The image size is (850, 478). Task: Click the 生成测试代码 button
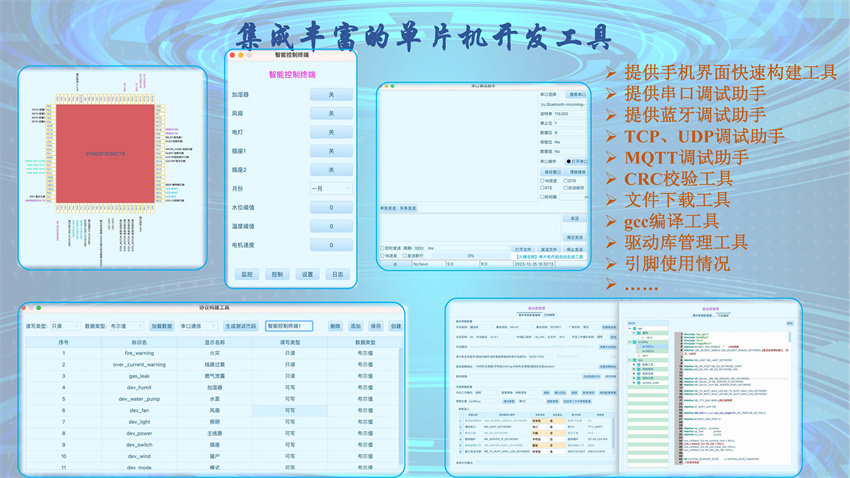coord(240,326)
